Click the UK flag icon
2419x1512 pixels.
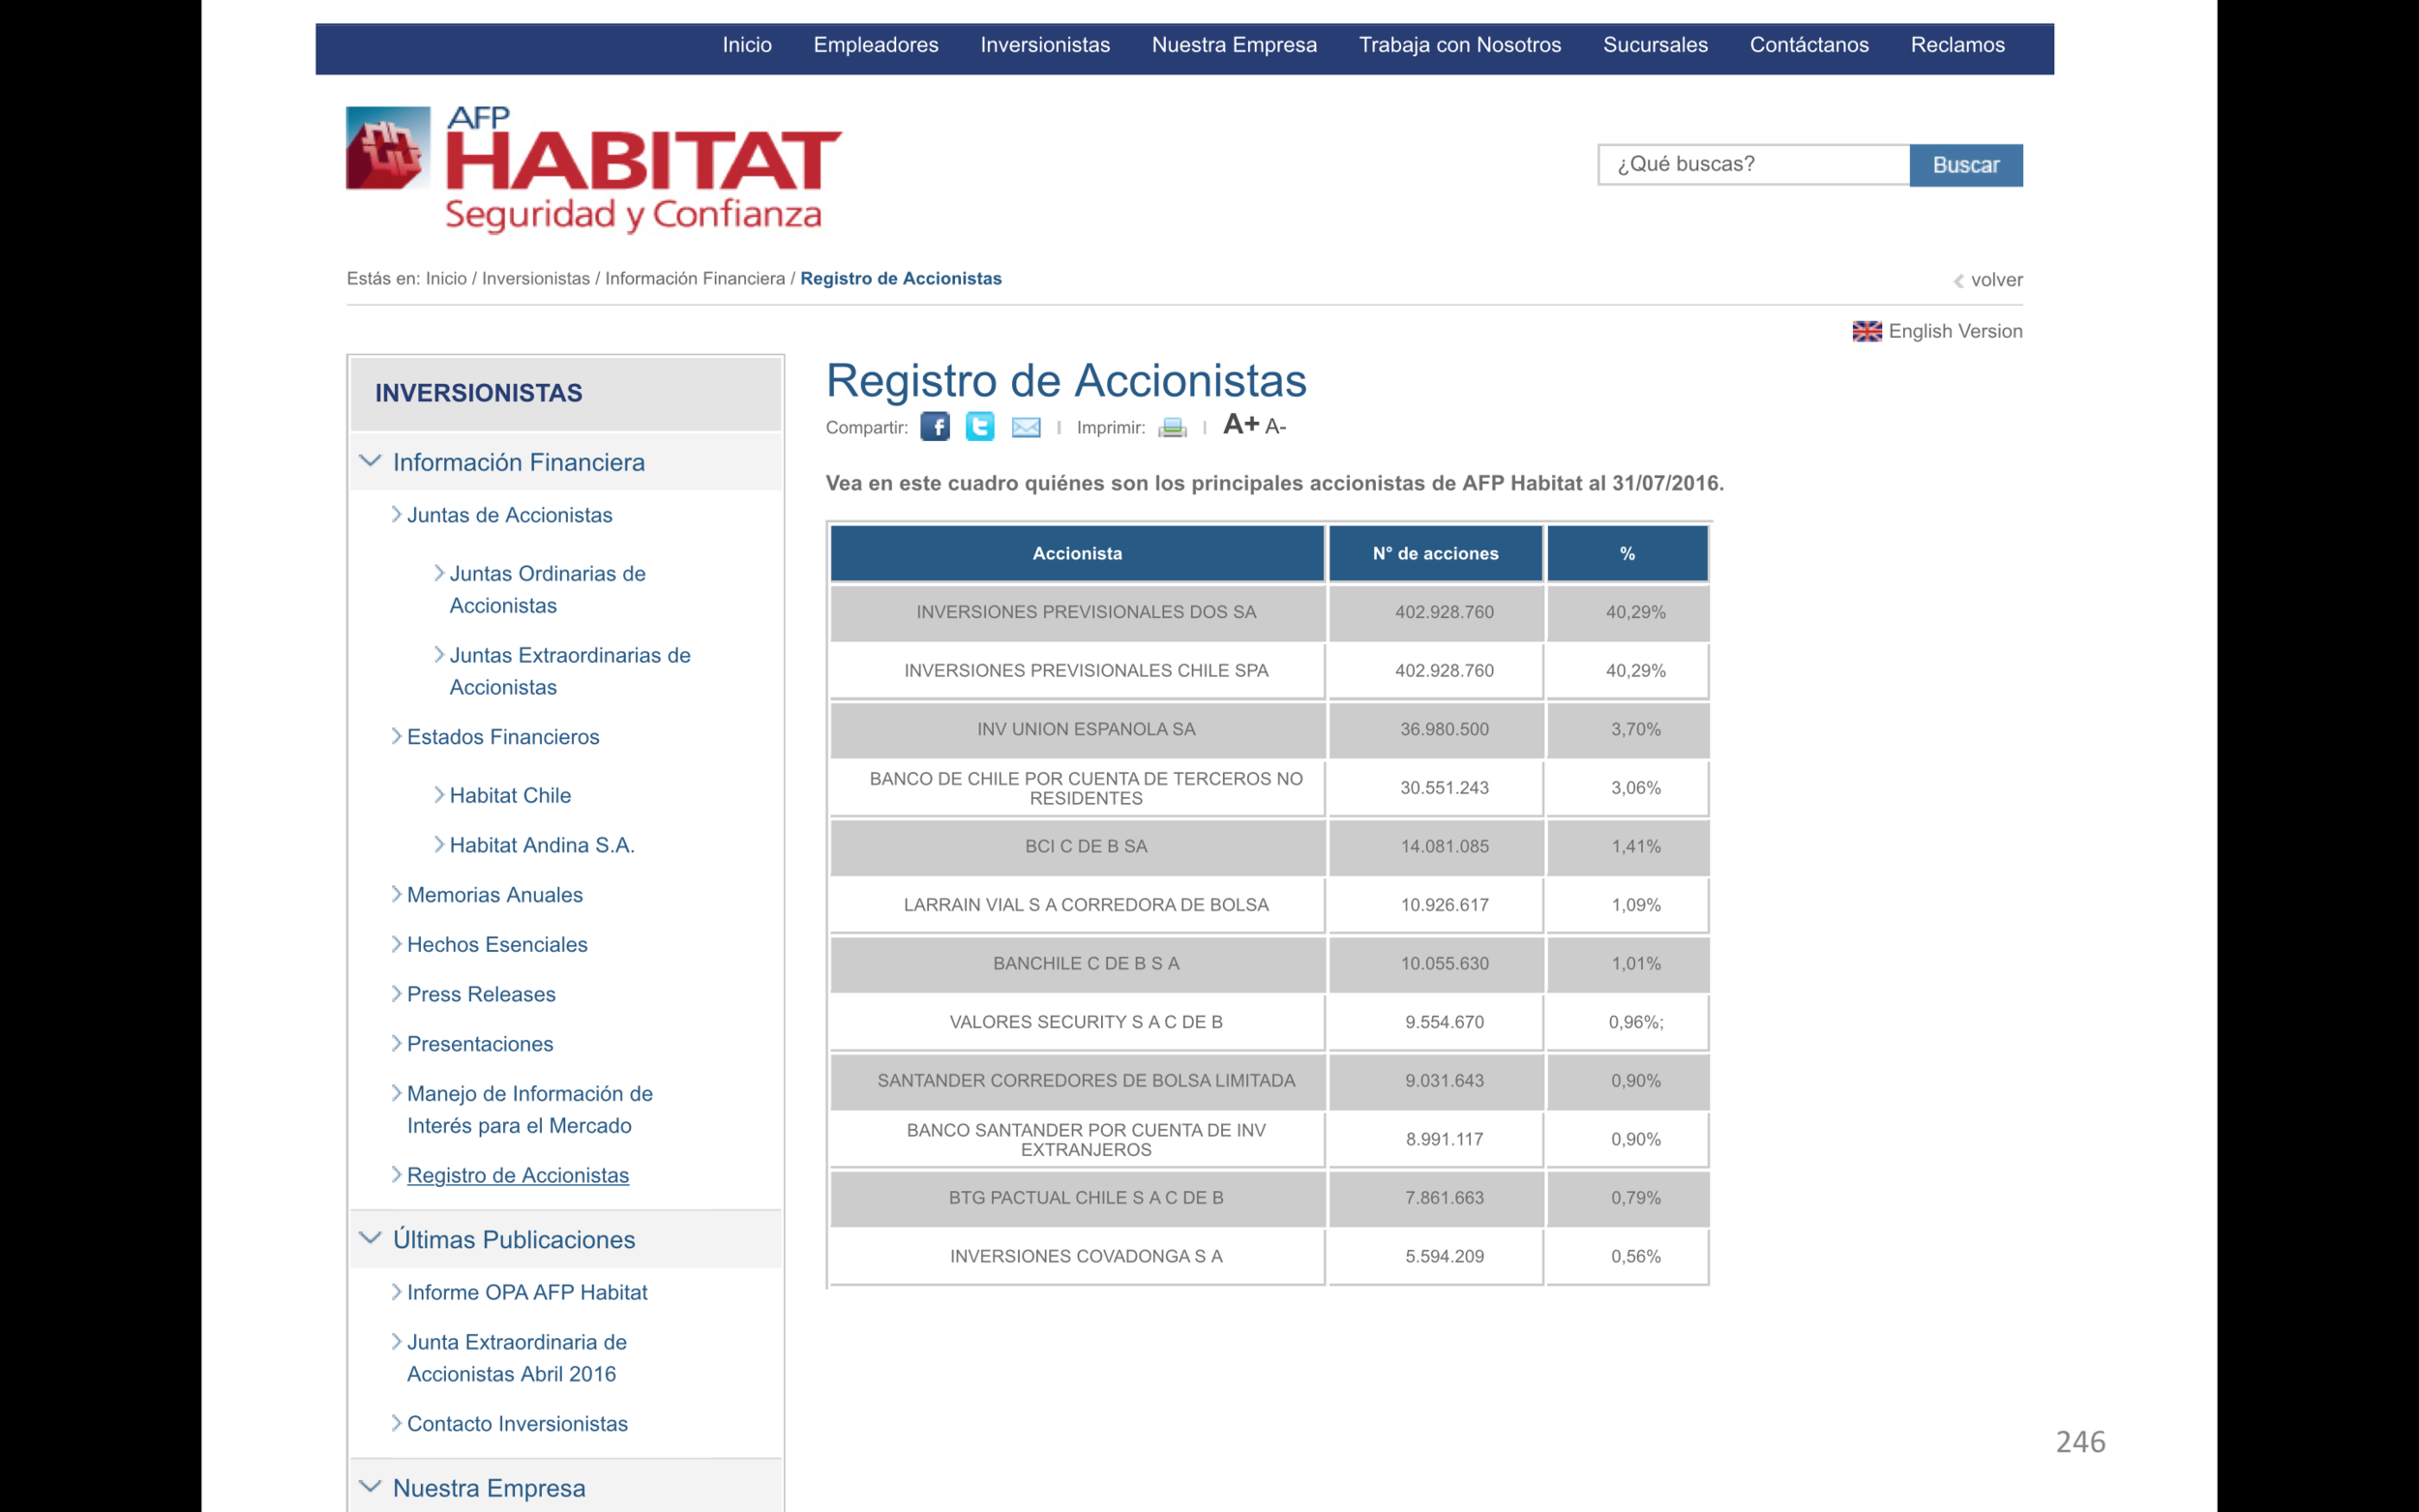point(1866,331)
